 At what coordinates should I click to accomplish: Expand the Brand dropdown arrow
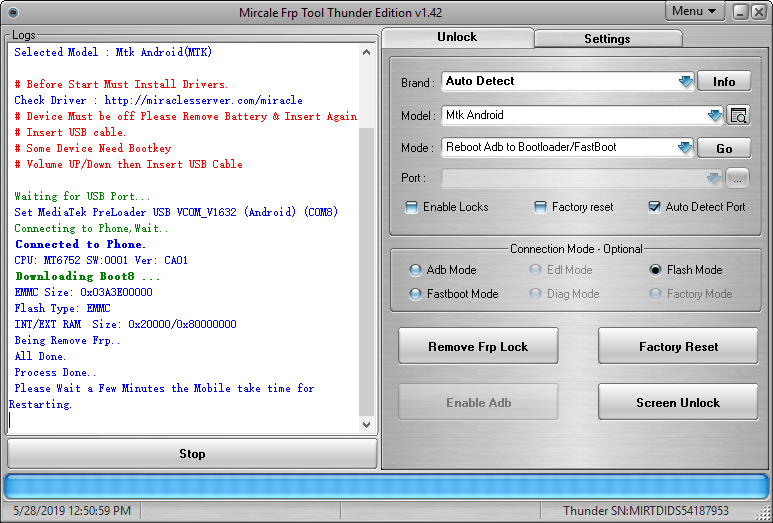[685, 81]
